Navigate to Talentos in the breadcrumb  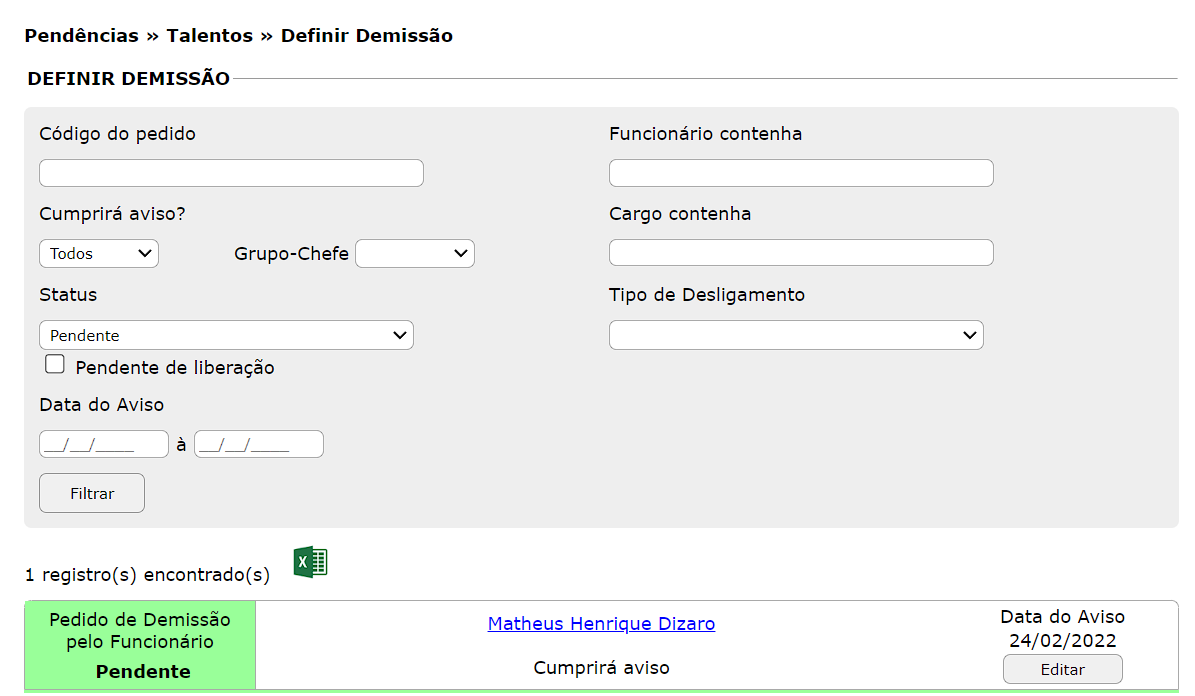tap(210, 36)
